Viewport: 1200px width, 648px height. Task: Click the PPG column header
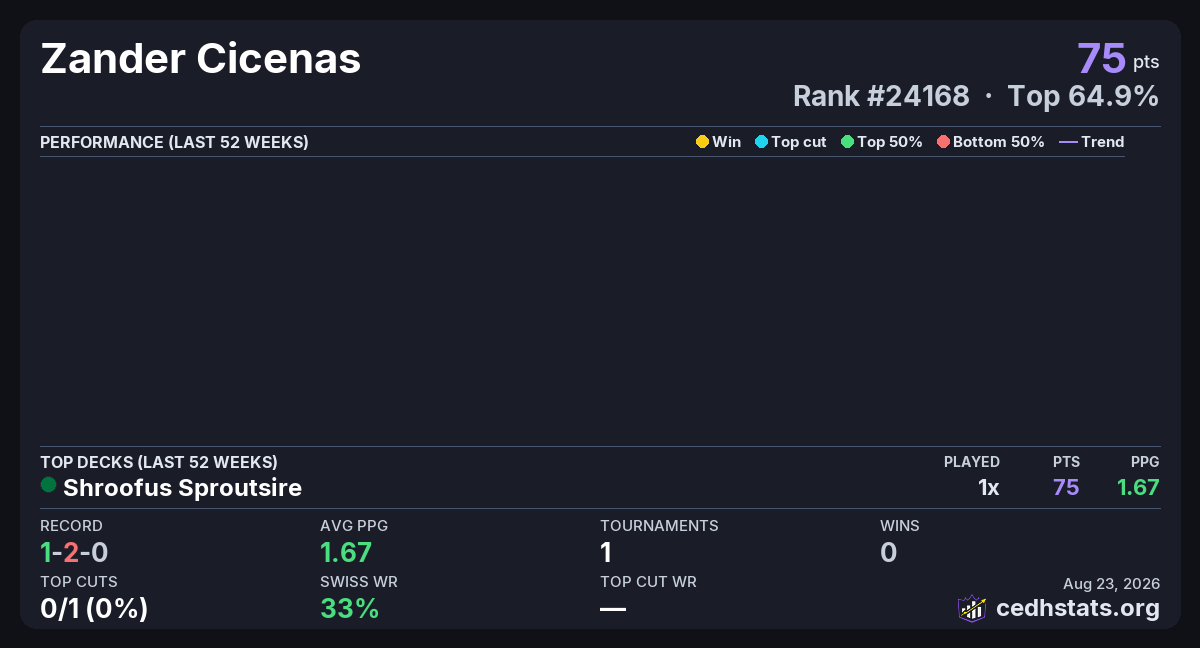coord(1145,462)
